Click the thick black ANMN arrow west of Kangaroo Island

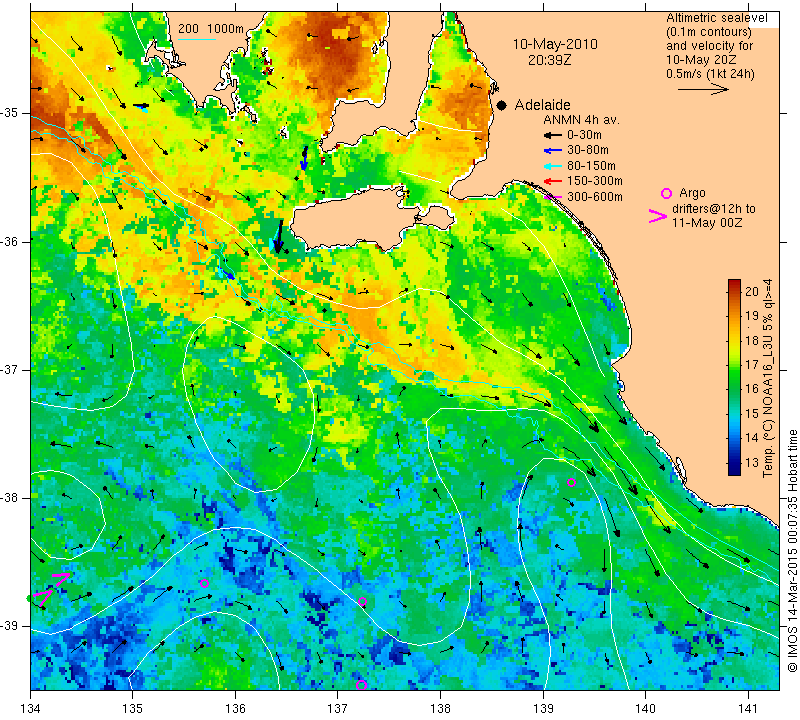click(x=279, y=236)
